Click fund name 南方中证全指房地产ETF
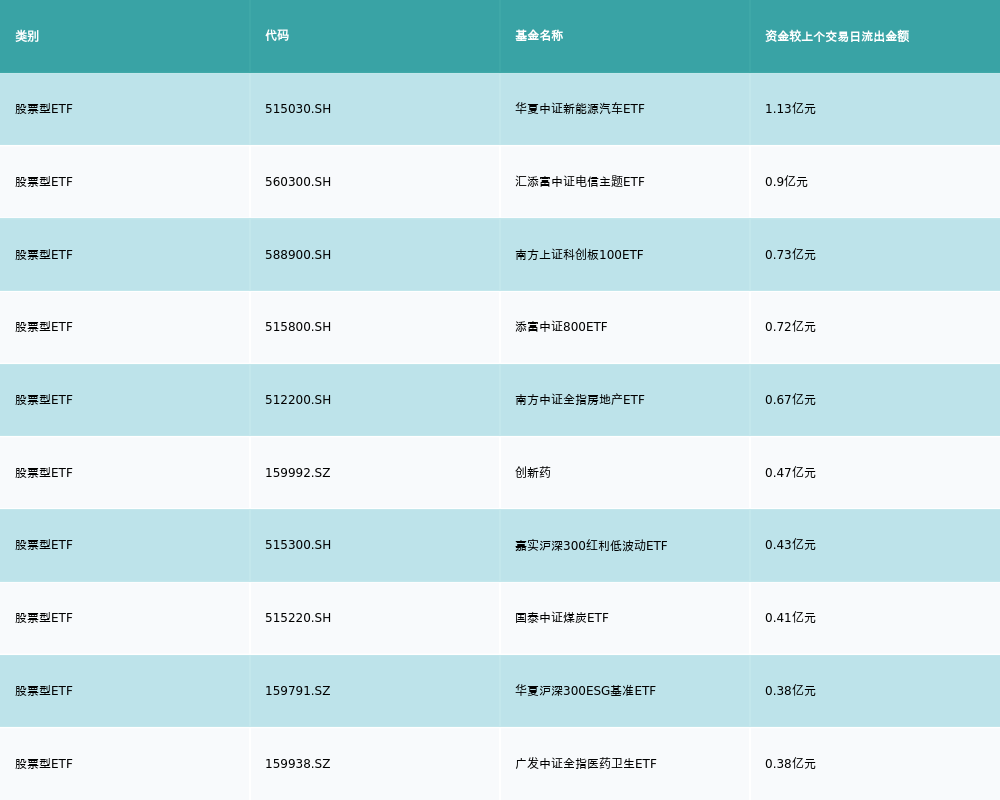Image resolution: width=1000 pixels, height=800 pixels. click(580, 400)
